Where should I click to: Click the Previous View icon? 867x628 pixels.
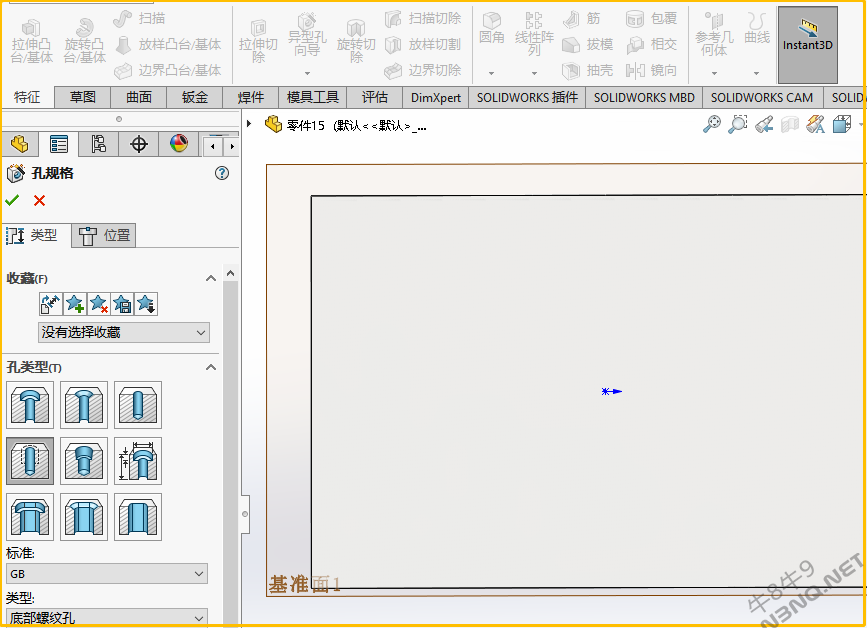(764, 124)
